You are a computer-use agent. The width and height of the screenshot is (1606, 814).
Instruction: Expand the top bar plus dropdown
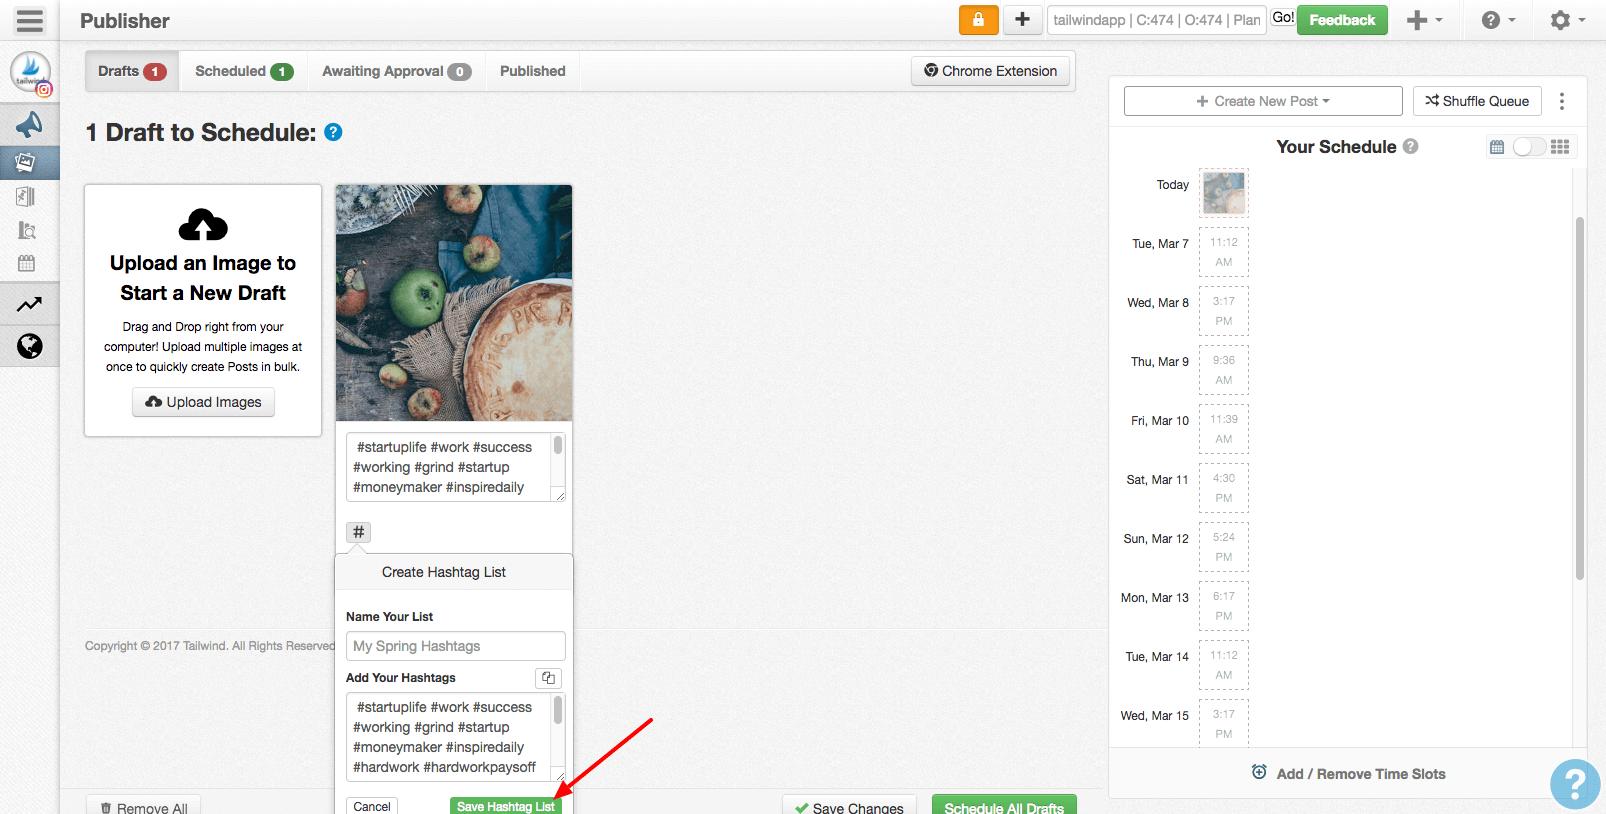coord(1425,20)
